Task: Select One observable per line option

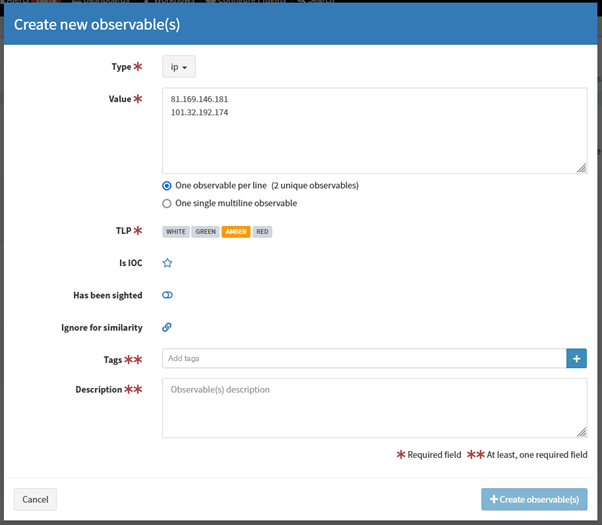Action: click(x=166, y=186)
